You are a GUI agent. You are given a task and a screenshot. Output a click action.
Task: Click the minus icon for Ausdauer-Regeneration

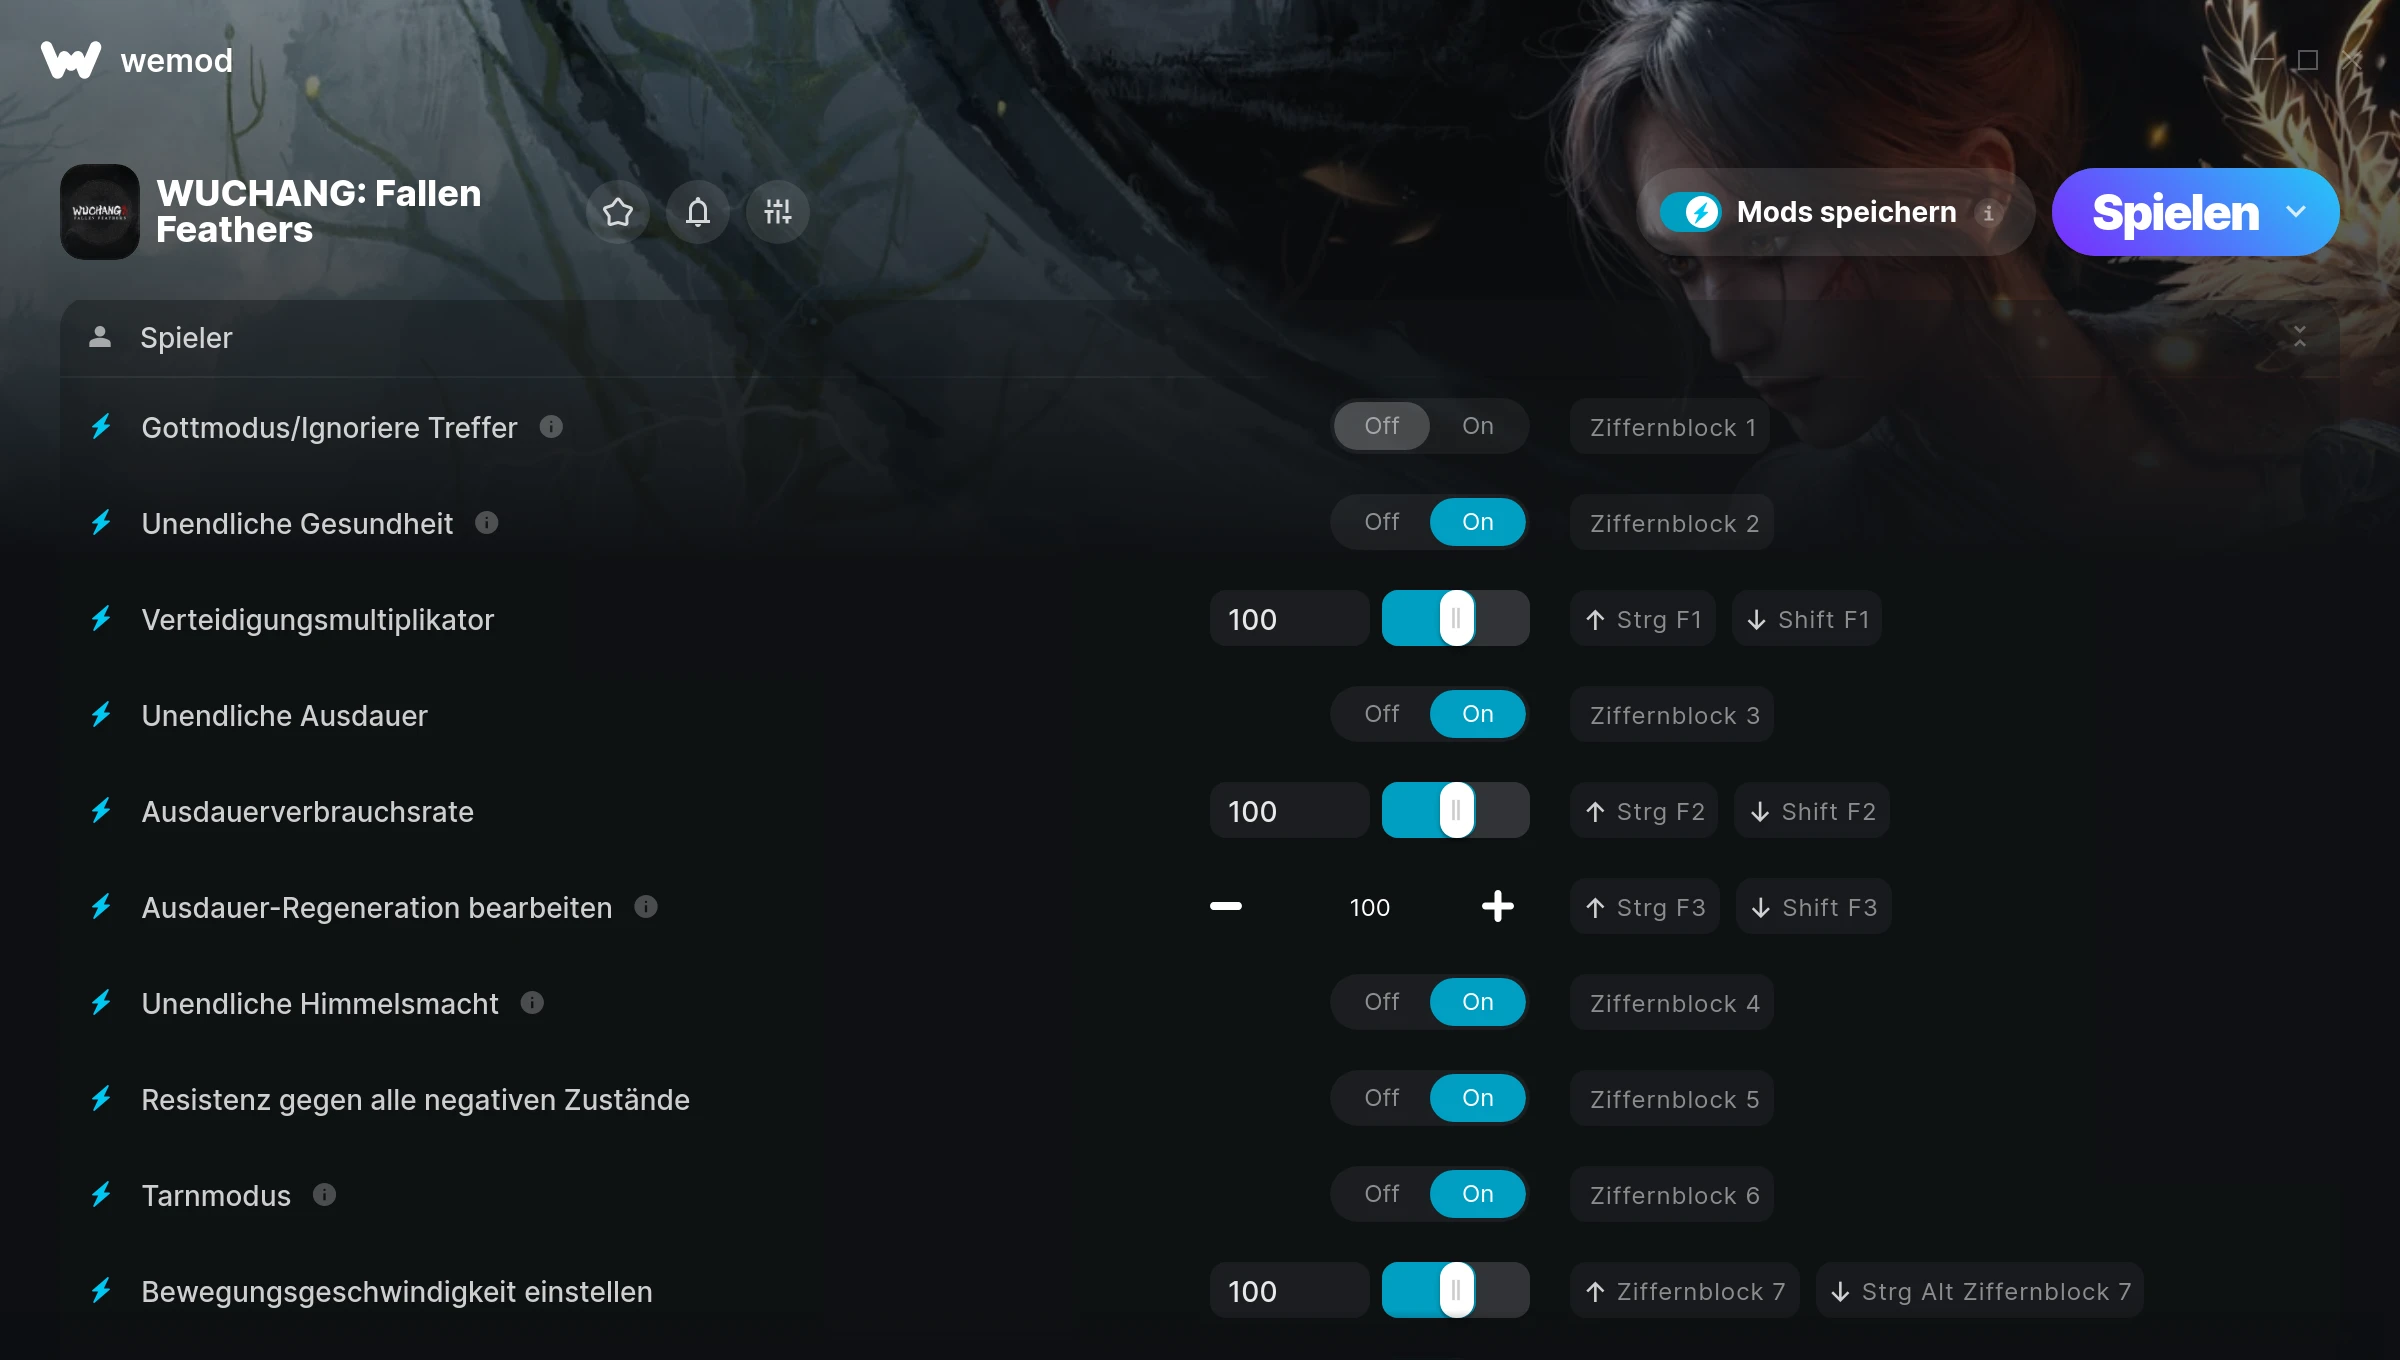[x=1226, y=907]
